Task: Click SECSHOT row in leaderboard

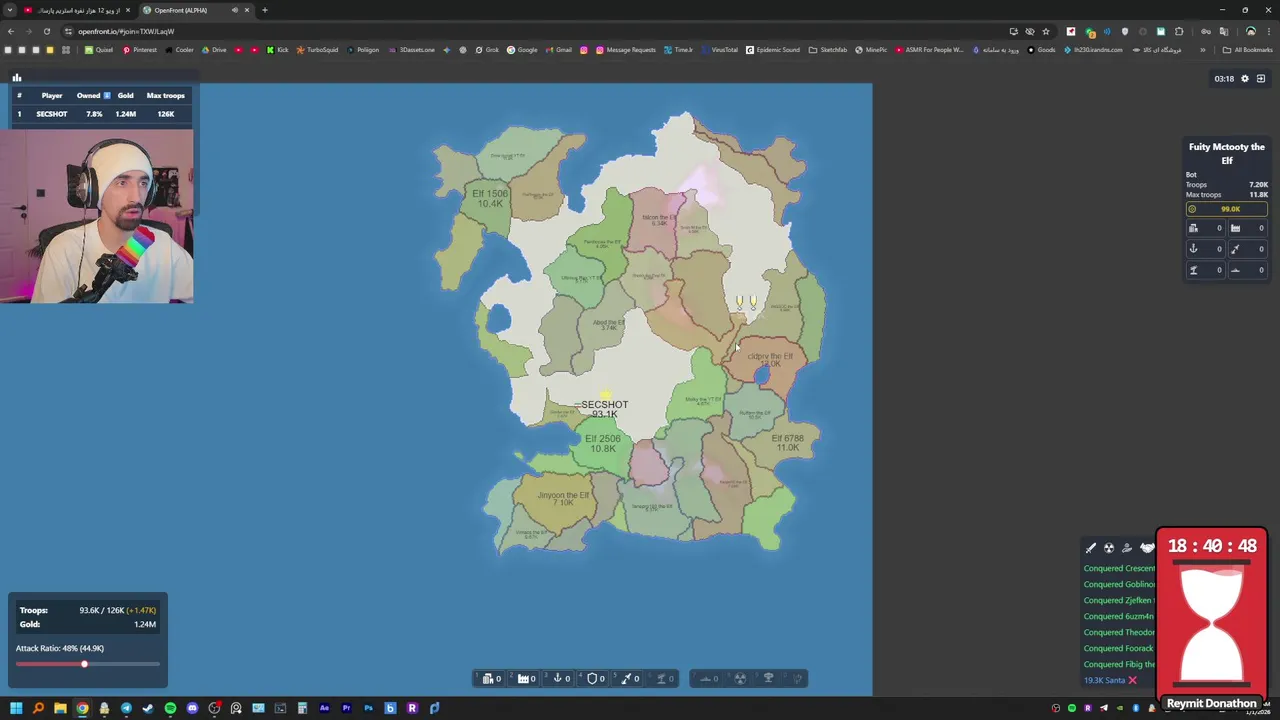Action: 100,114
